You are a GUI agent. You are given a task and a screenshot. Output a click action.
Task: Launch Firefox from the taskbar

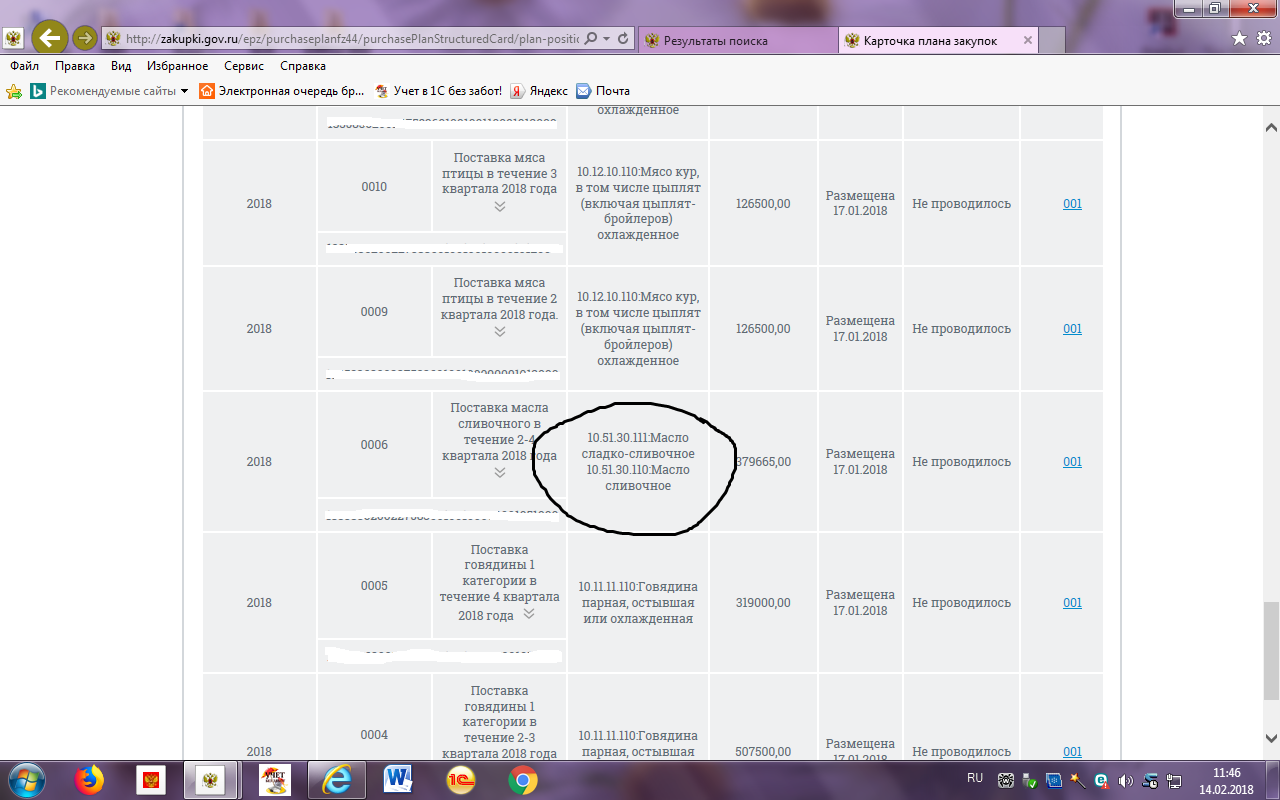90,779
